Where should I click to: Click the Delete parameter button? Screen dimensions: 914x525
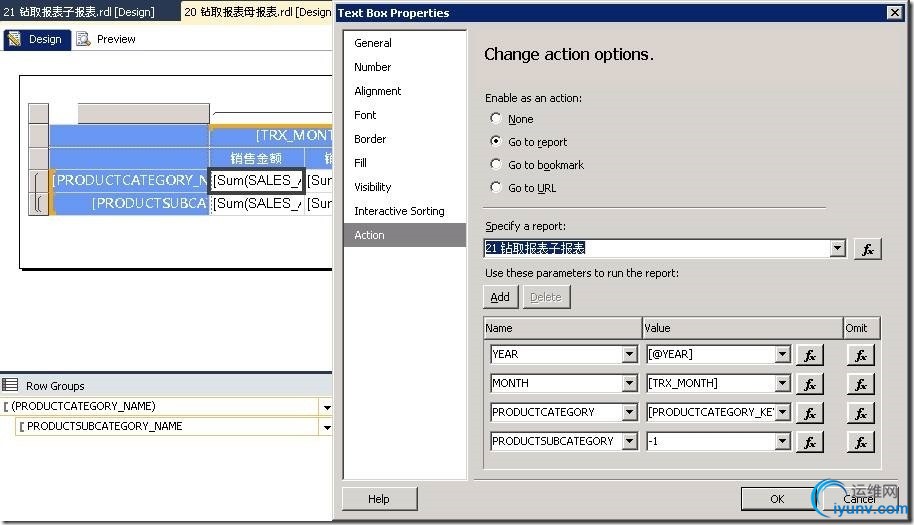pos(546,297)
